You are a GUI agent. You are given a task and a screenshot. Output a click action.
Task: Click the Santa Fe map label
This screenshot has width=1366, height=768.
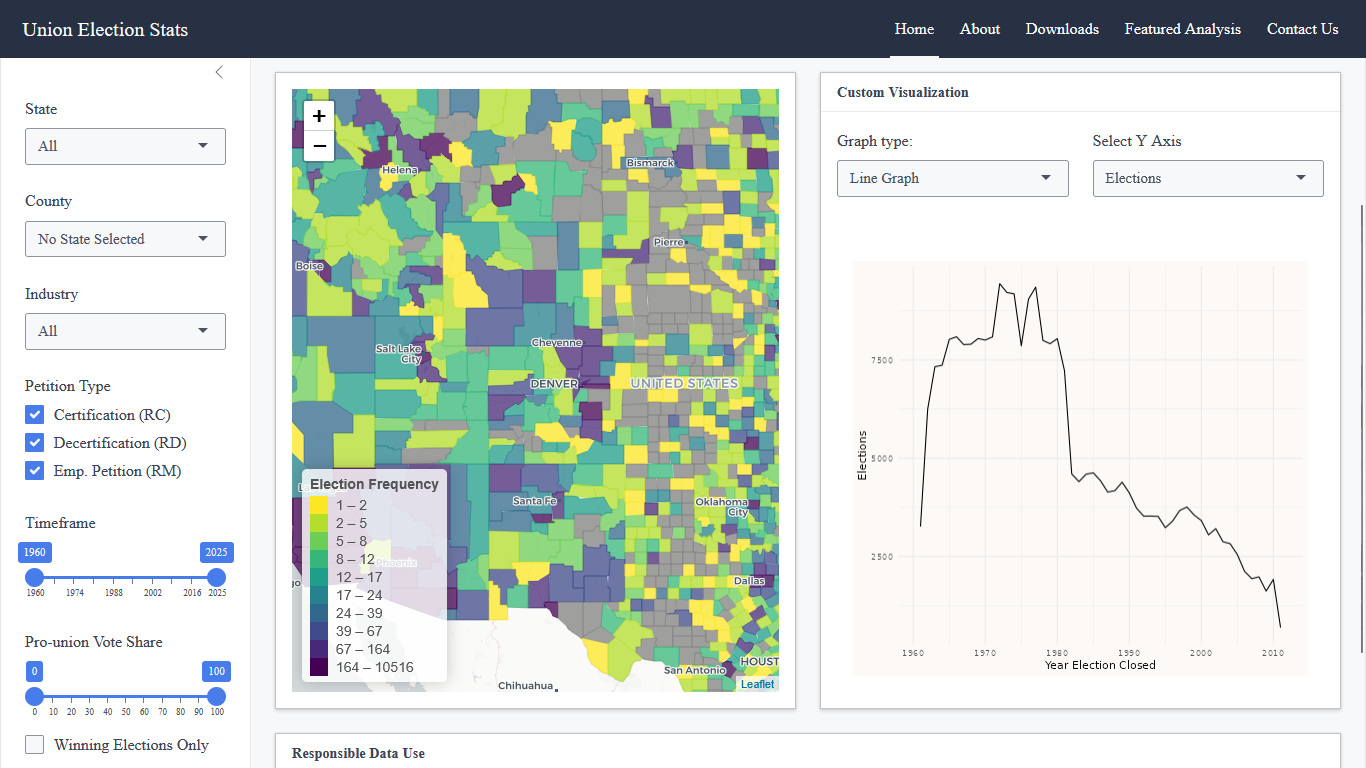click(x=535, y=501)
